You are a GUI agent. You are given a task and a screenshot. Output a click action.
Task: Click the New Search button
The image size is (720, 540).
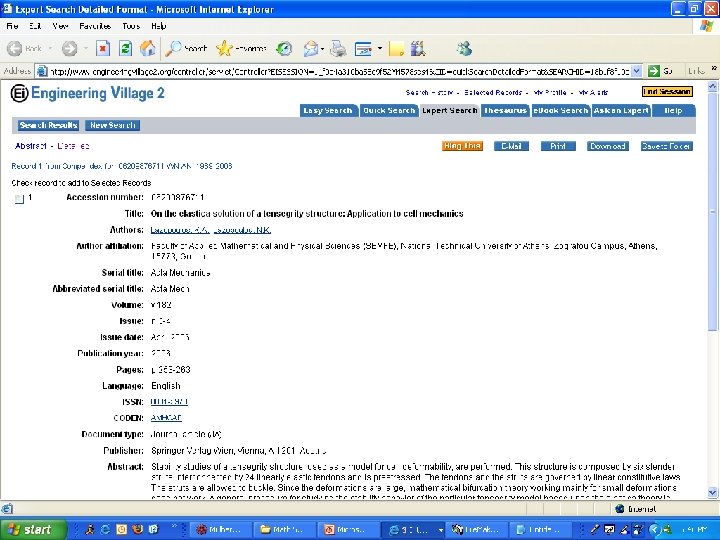pos(112,125)
